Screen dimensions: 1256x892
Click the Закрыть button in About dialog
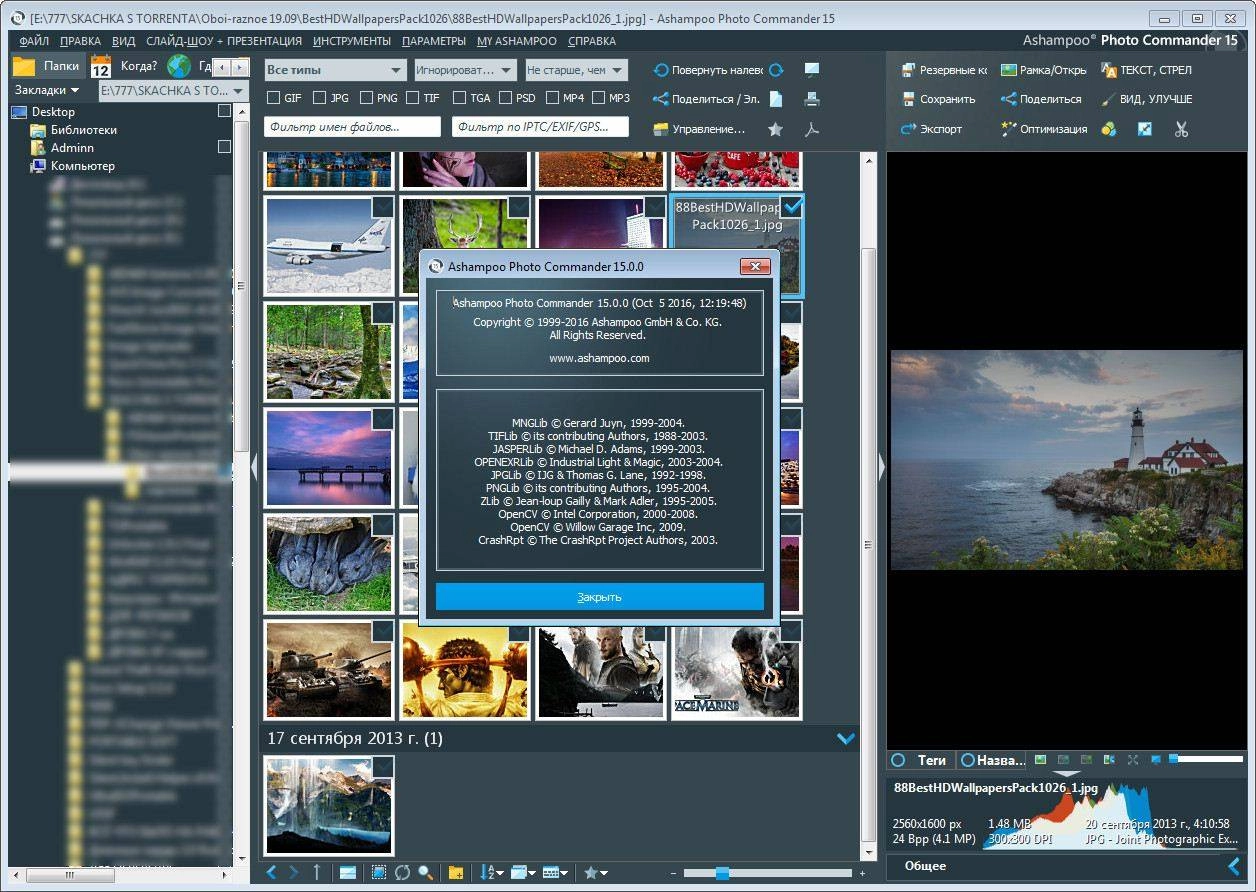(599, 597)
